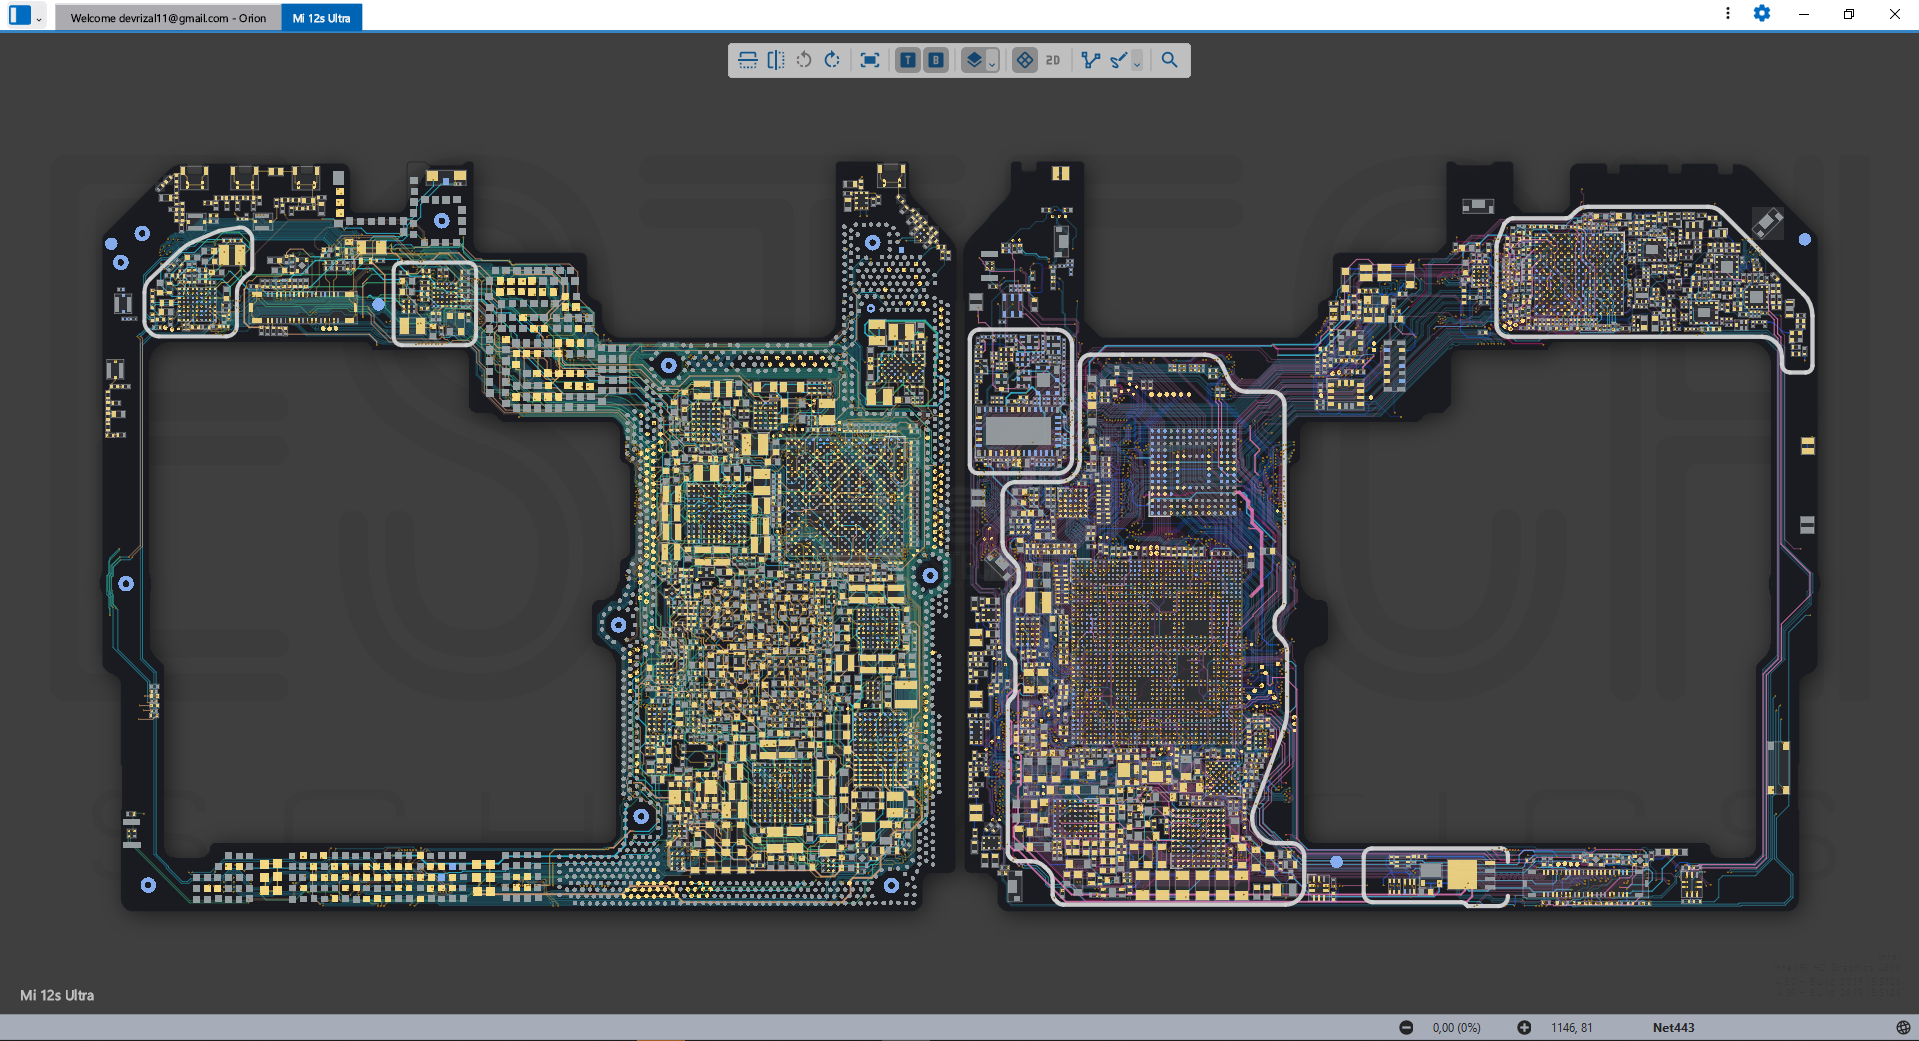
Task: Open the three-dot more options menu
Action: tap(1727, 14)
